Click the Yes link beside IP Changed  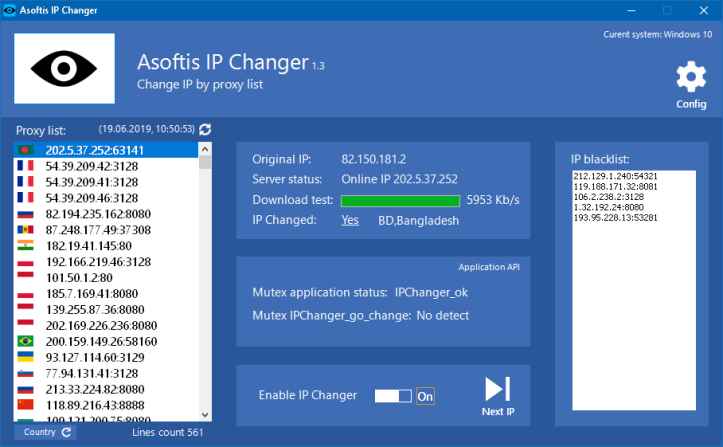pyautogui.click(x=350, y=220)
